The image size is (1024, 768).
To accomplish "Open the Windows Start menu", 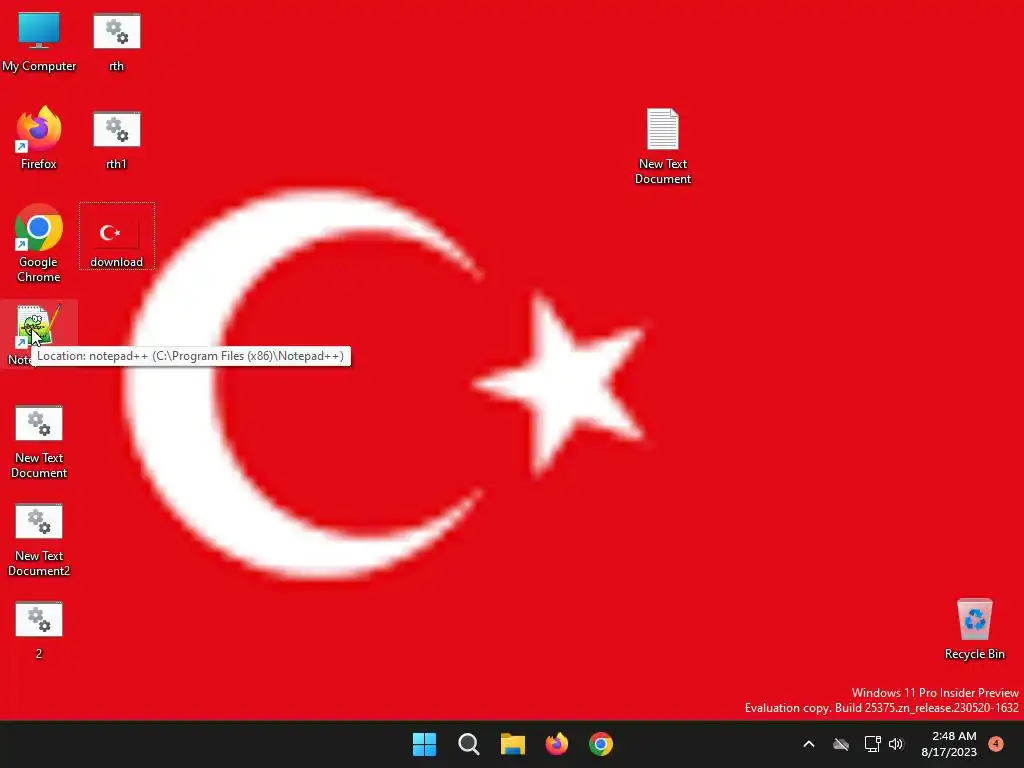I will pos(424,744).
